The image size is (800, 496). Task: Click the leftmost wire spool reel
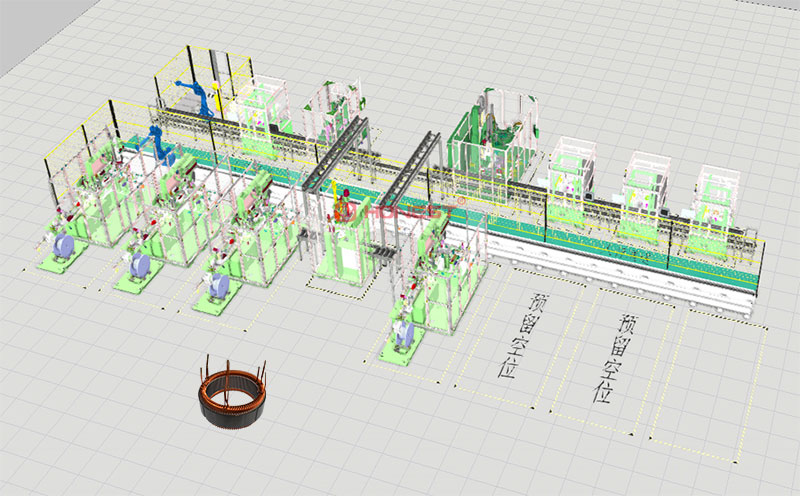63,247
